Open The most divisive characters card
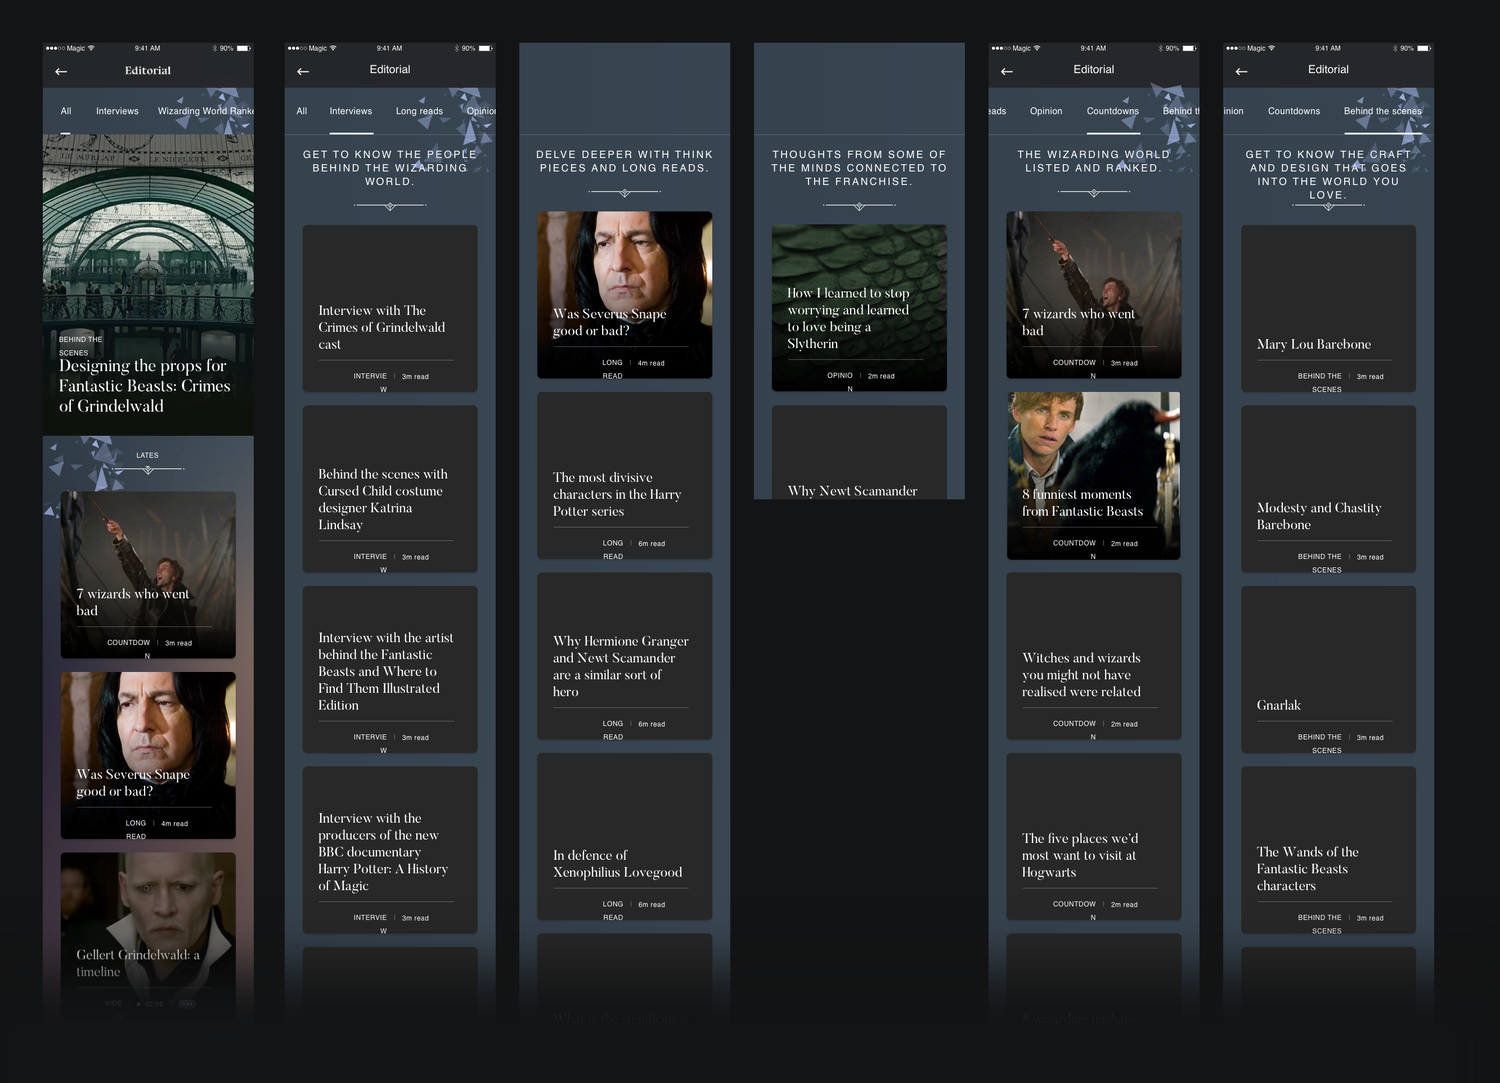 (x=625, y=475)
